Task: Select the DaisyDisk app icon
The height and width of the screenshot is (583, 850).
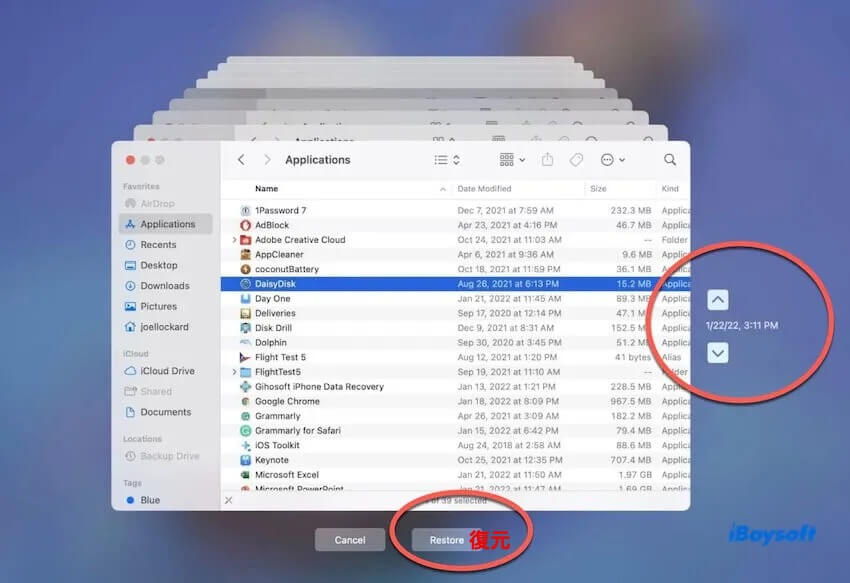Action: [x=246, y=284]
